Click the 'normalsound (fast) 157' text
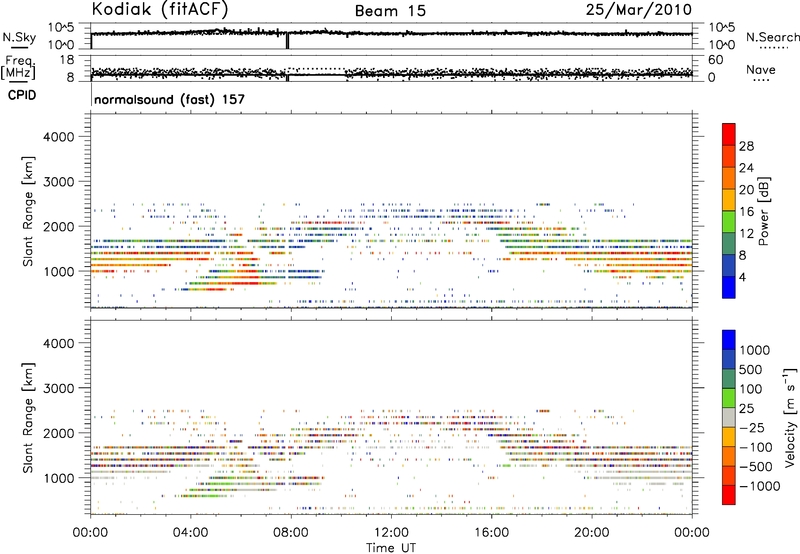800x554 pixels. click(x=169, y=99)
